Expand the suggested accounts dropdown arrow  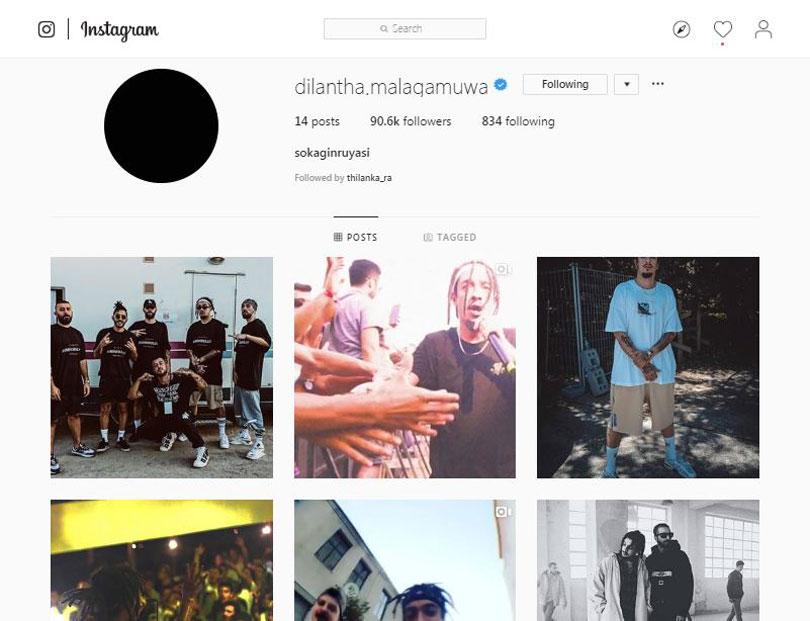coord(627,84)
